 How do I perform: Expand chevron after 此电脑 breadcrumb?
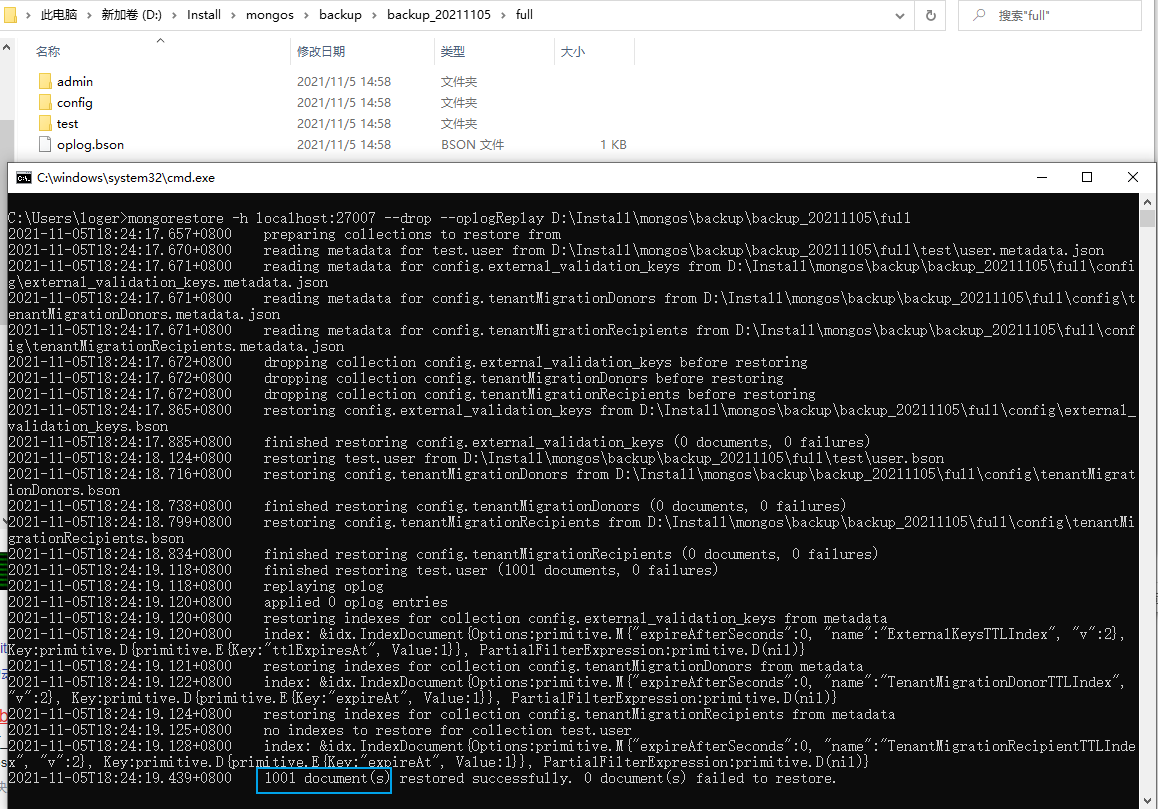pos(89,15)
